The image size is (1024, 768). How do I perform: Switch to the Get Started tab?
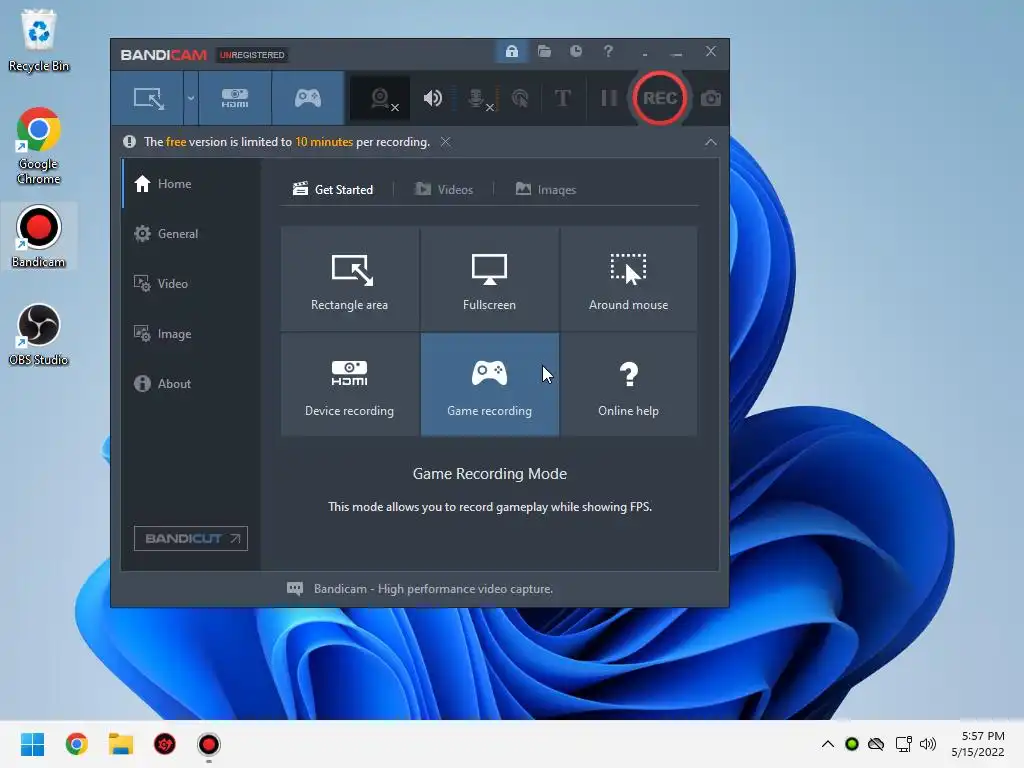click(333, 189)
